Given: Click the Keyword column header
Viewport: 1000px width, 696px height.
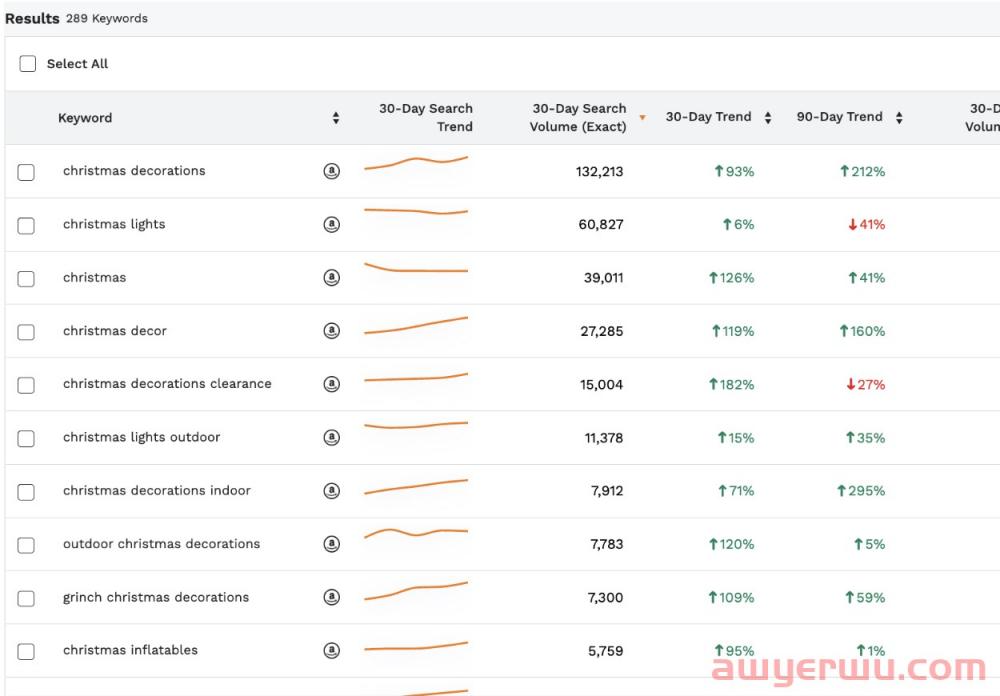Looking at the screenshot, I should coord(85,118).
